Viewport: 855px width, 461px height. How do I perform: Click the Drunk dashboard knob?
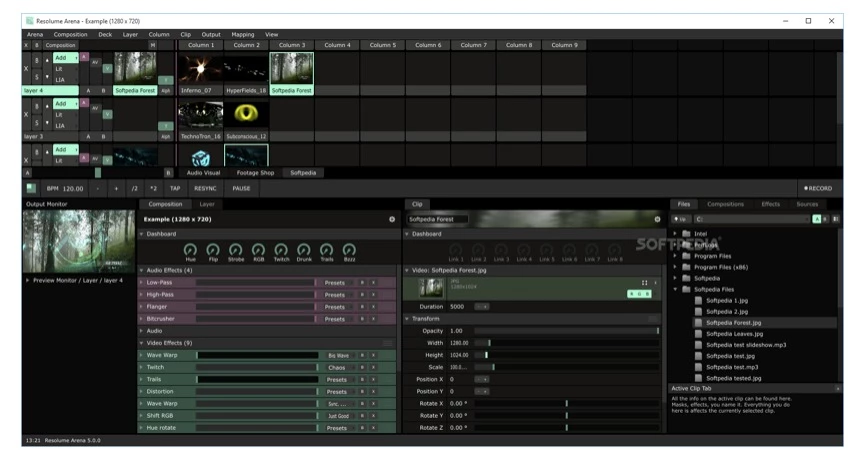[x=304, y=250]
